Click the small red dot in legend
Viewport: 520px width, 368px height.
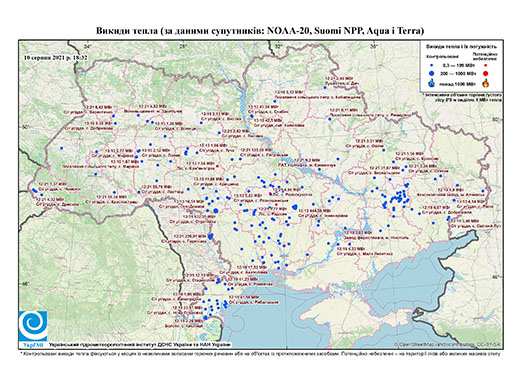485,66
